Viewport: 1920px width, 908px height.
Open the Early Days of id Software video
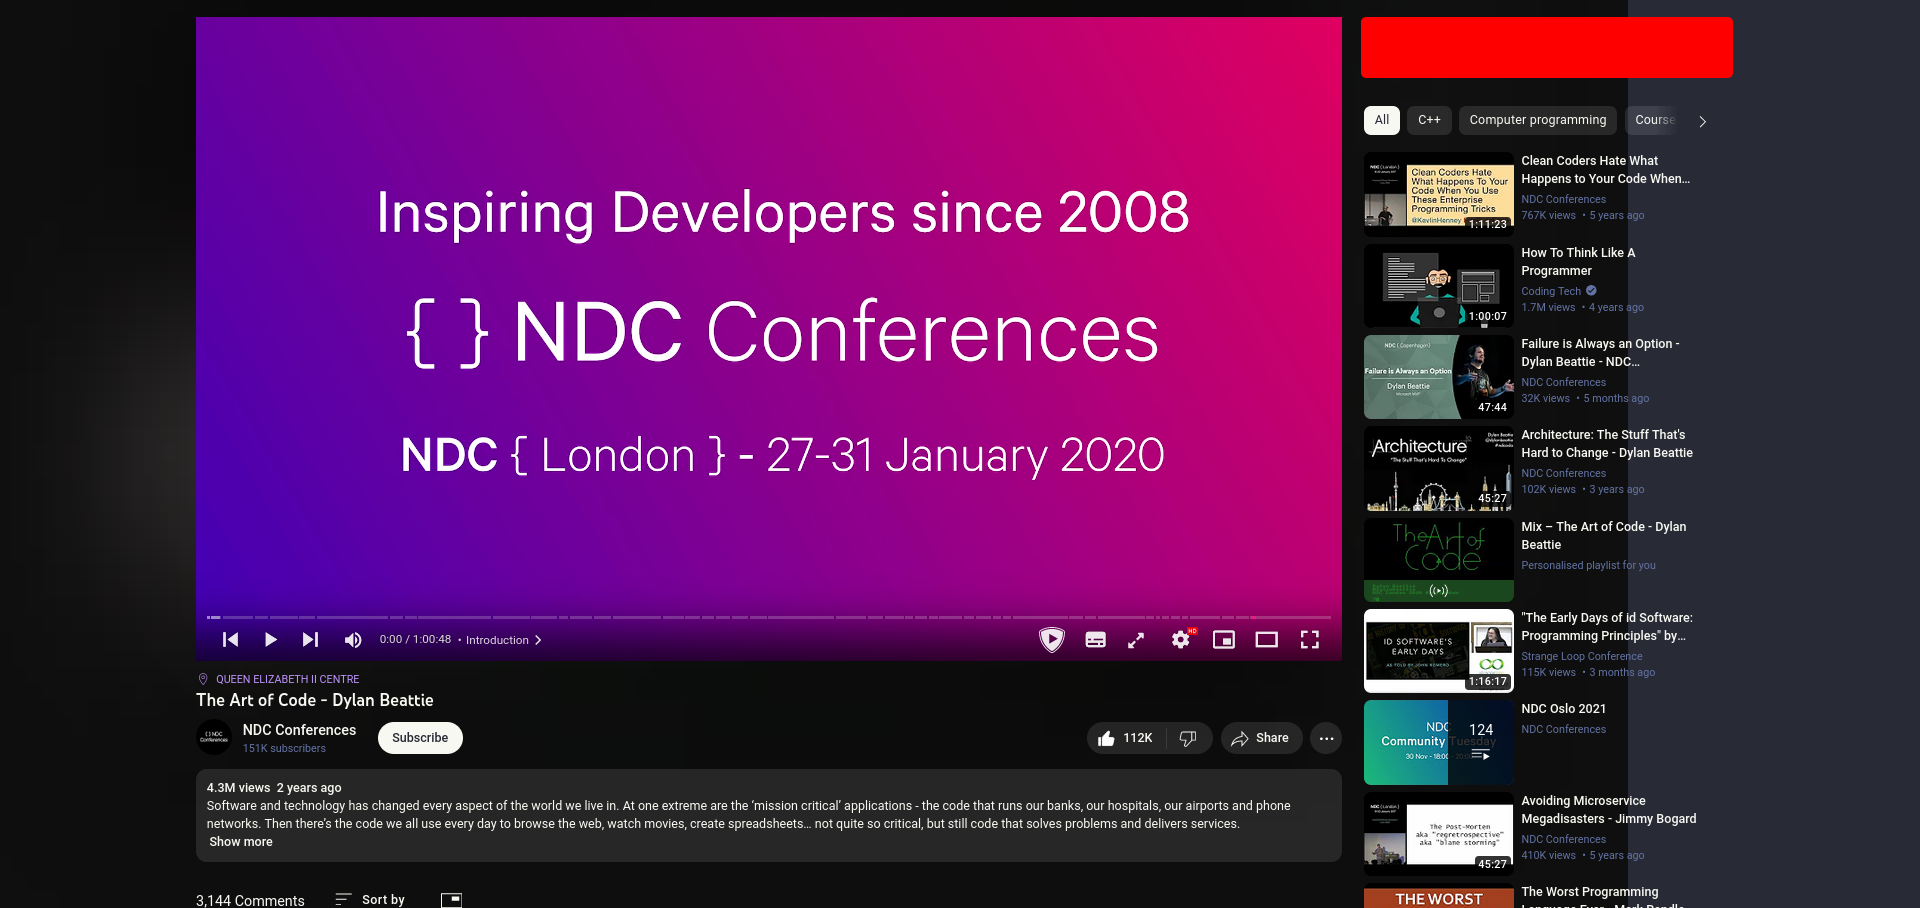(x=1607, y=627)
